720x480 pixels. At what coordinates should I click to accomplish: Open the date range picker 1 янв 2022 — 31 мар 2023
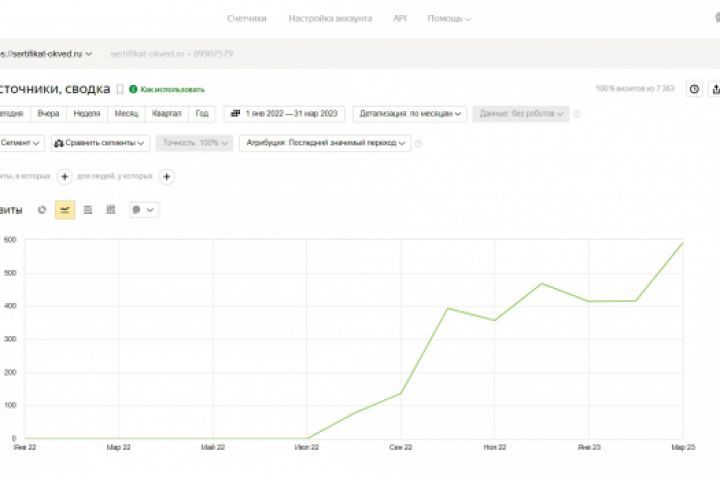284,113
